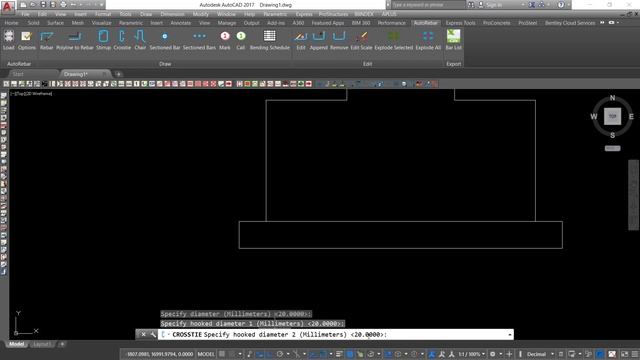Insert a rebar Mark
640x360 pixels.
point(225,40)
